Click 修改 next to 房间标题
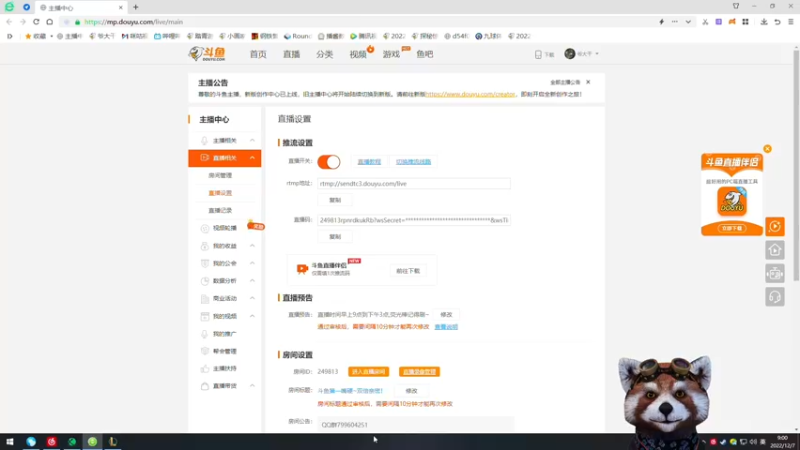Image resolution: width=800 pixels, height=450 pixels. (411, 391)
